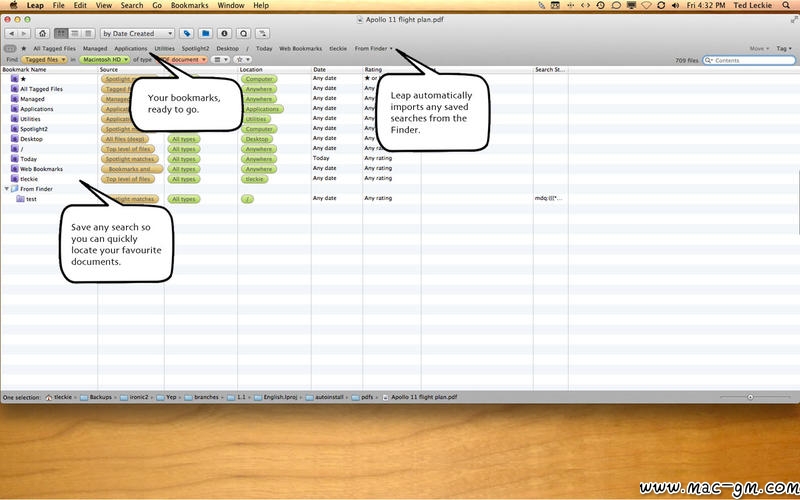Open the star bookmark in bookmarks bar
The width and height of the screenshot is (800, 500).
(x=23, y=48)
